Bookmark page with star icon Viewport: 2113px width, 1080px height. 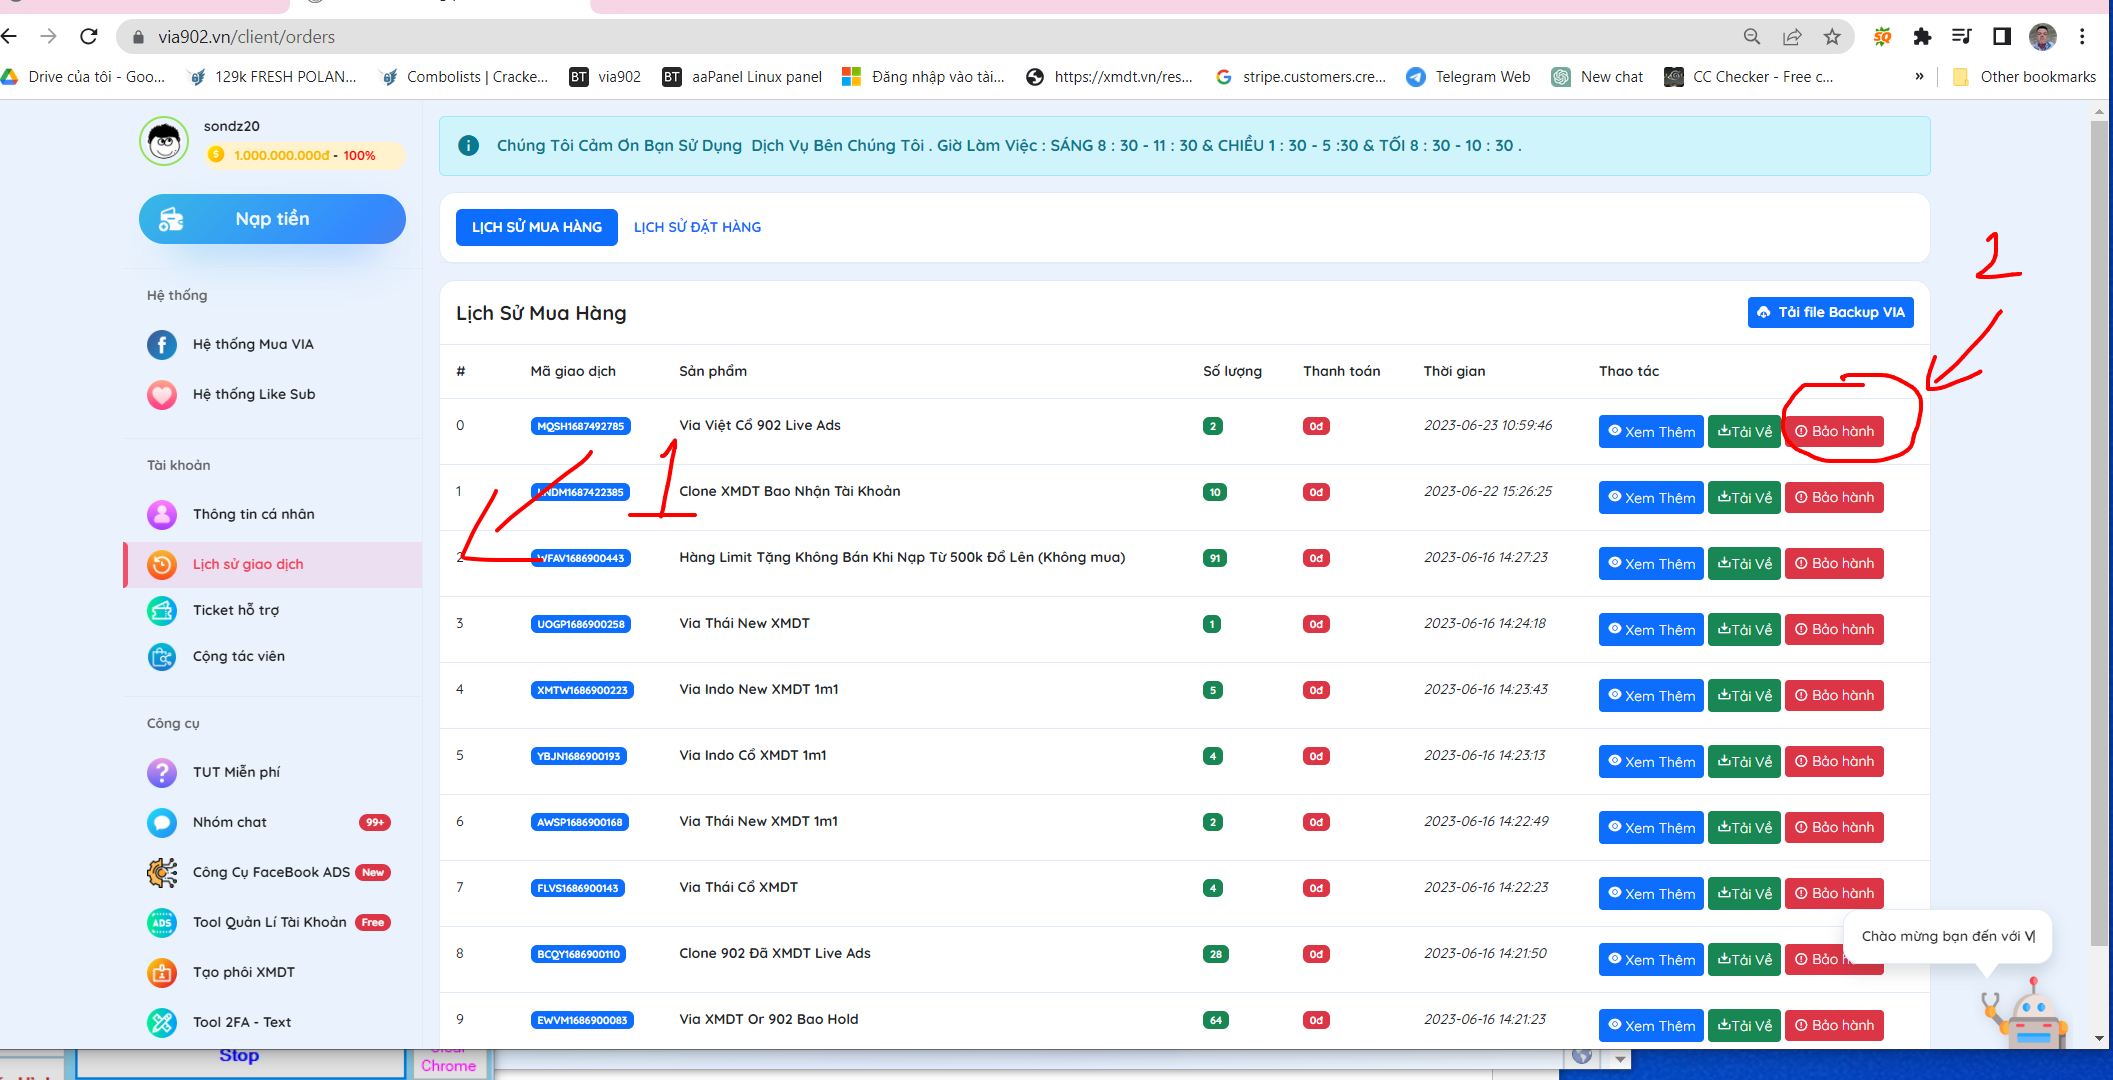click(1832, 37)
